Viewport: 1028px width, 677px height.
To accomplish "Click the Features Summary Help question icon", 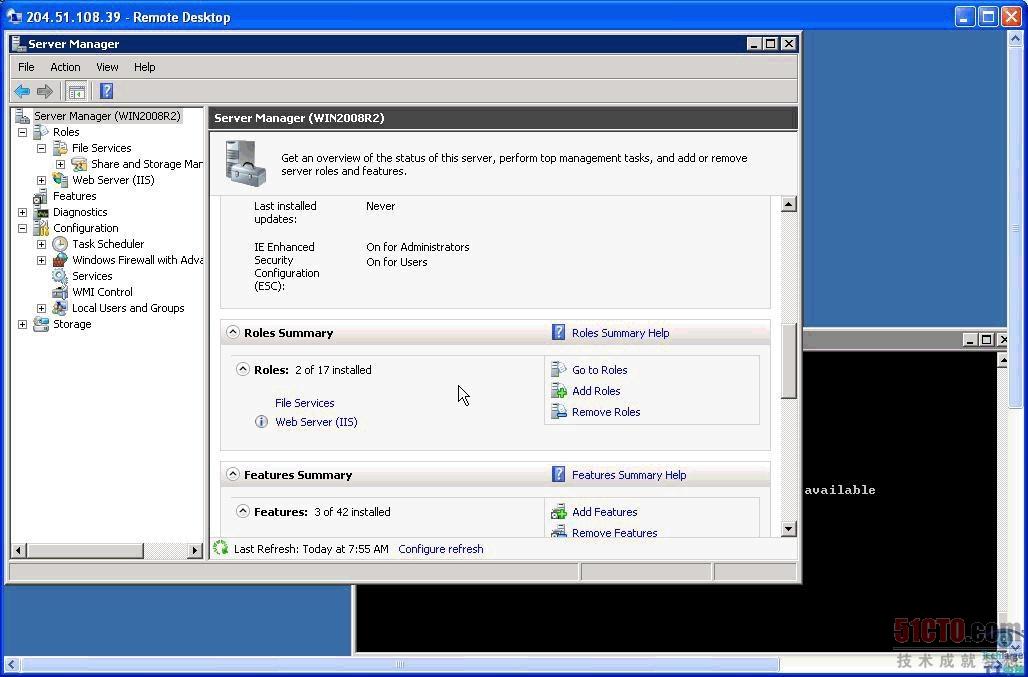I will coord(558,474).
